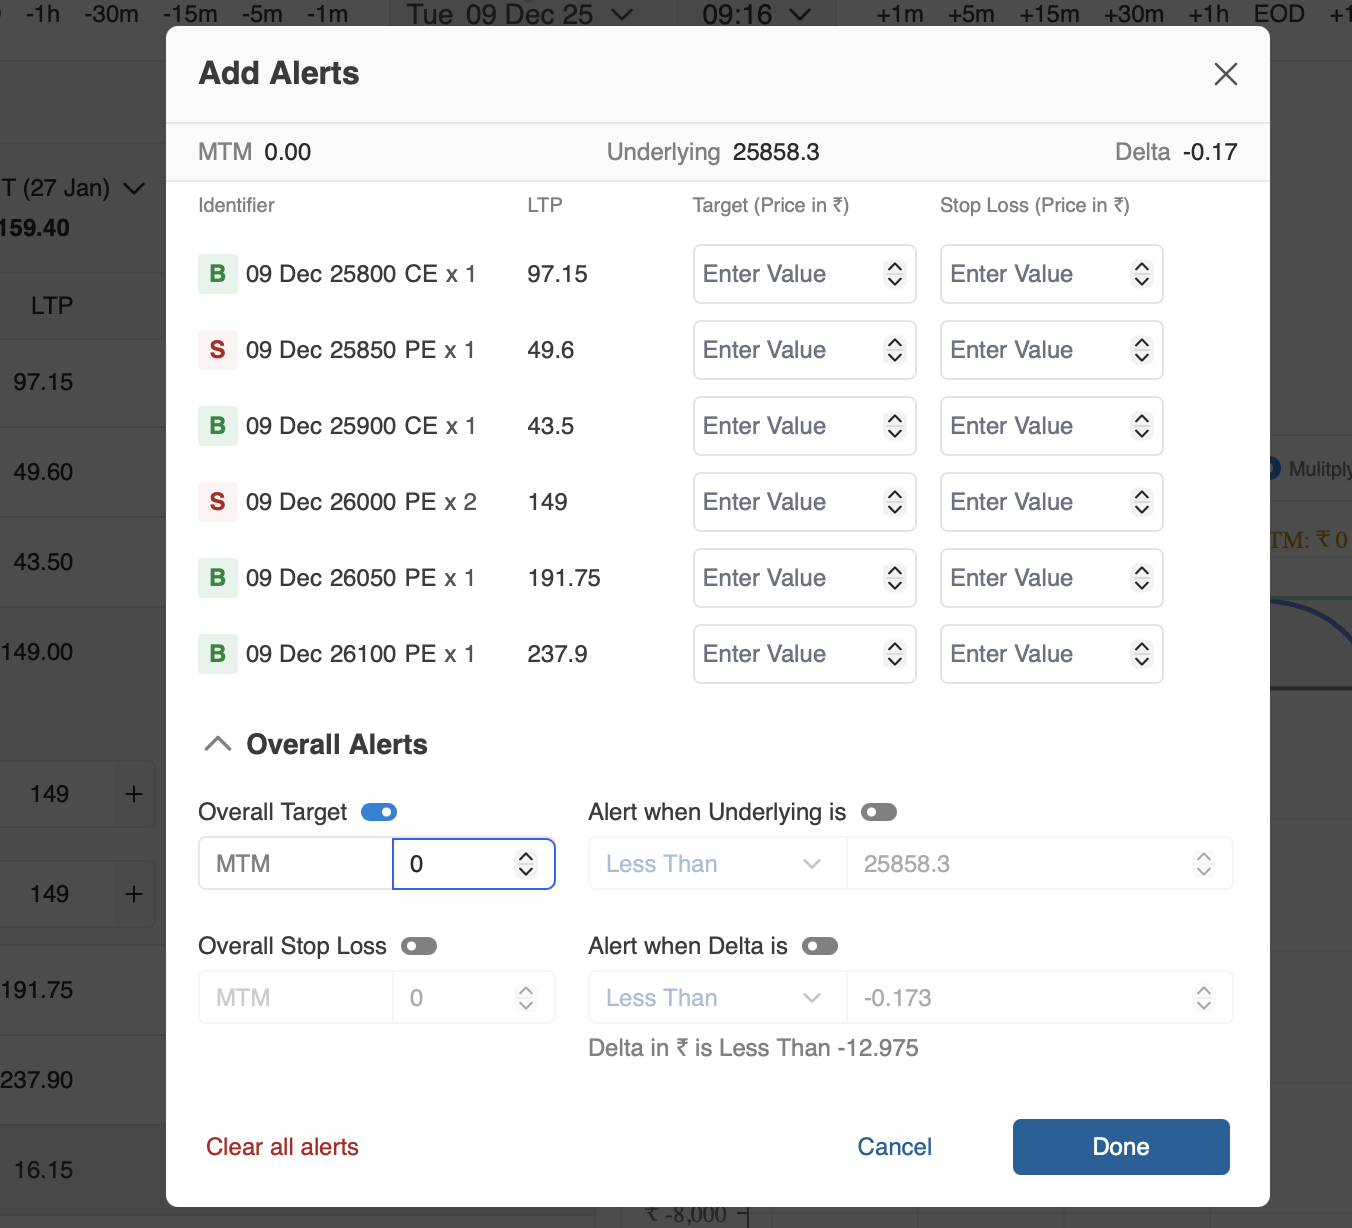
Task: Disable the Overall Target toggle
Action: point(379,812)
